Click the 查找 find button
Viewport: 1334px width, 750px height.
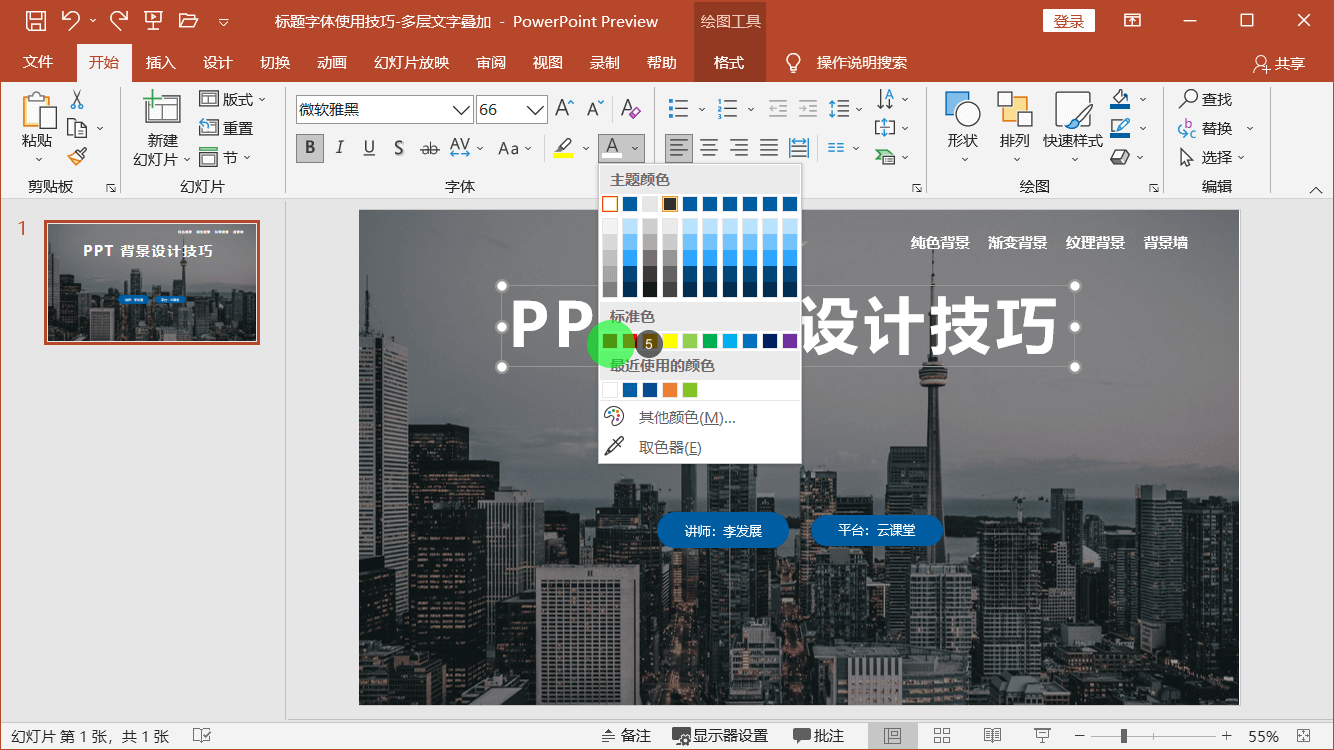tap(1205, 99)
